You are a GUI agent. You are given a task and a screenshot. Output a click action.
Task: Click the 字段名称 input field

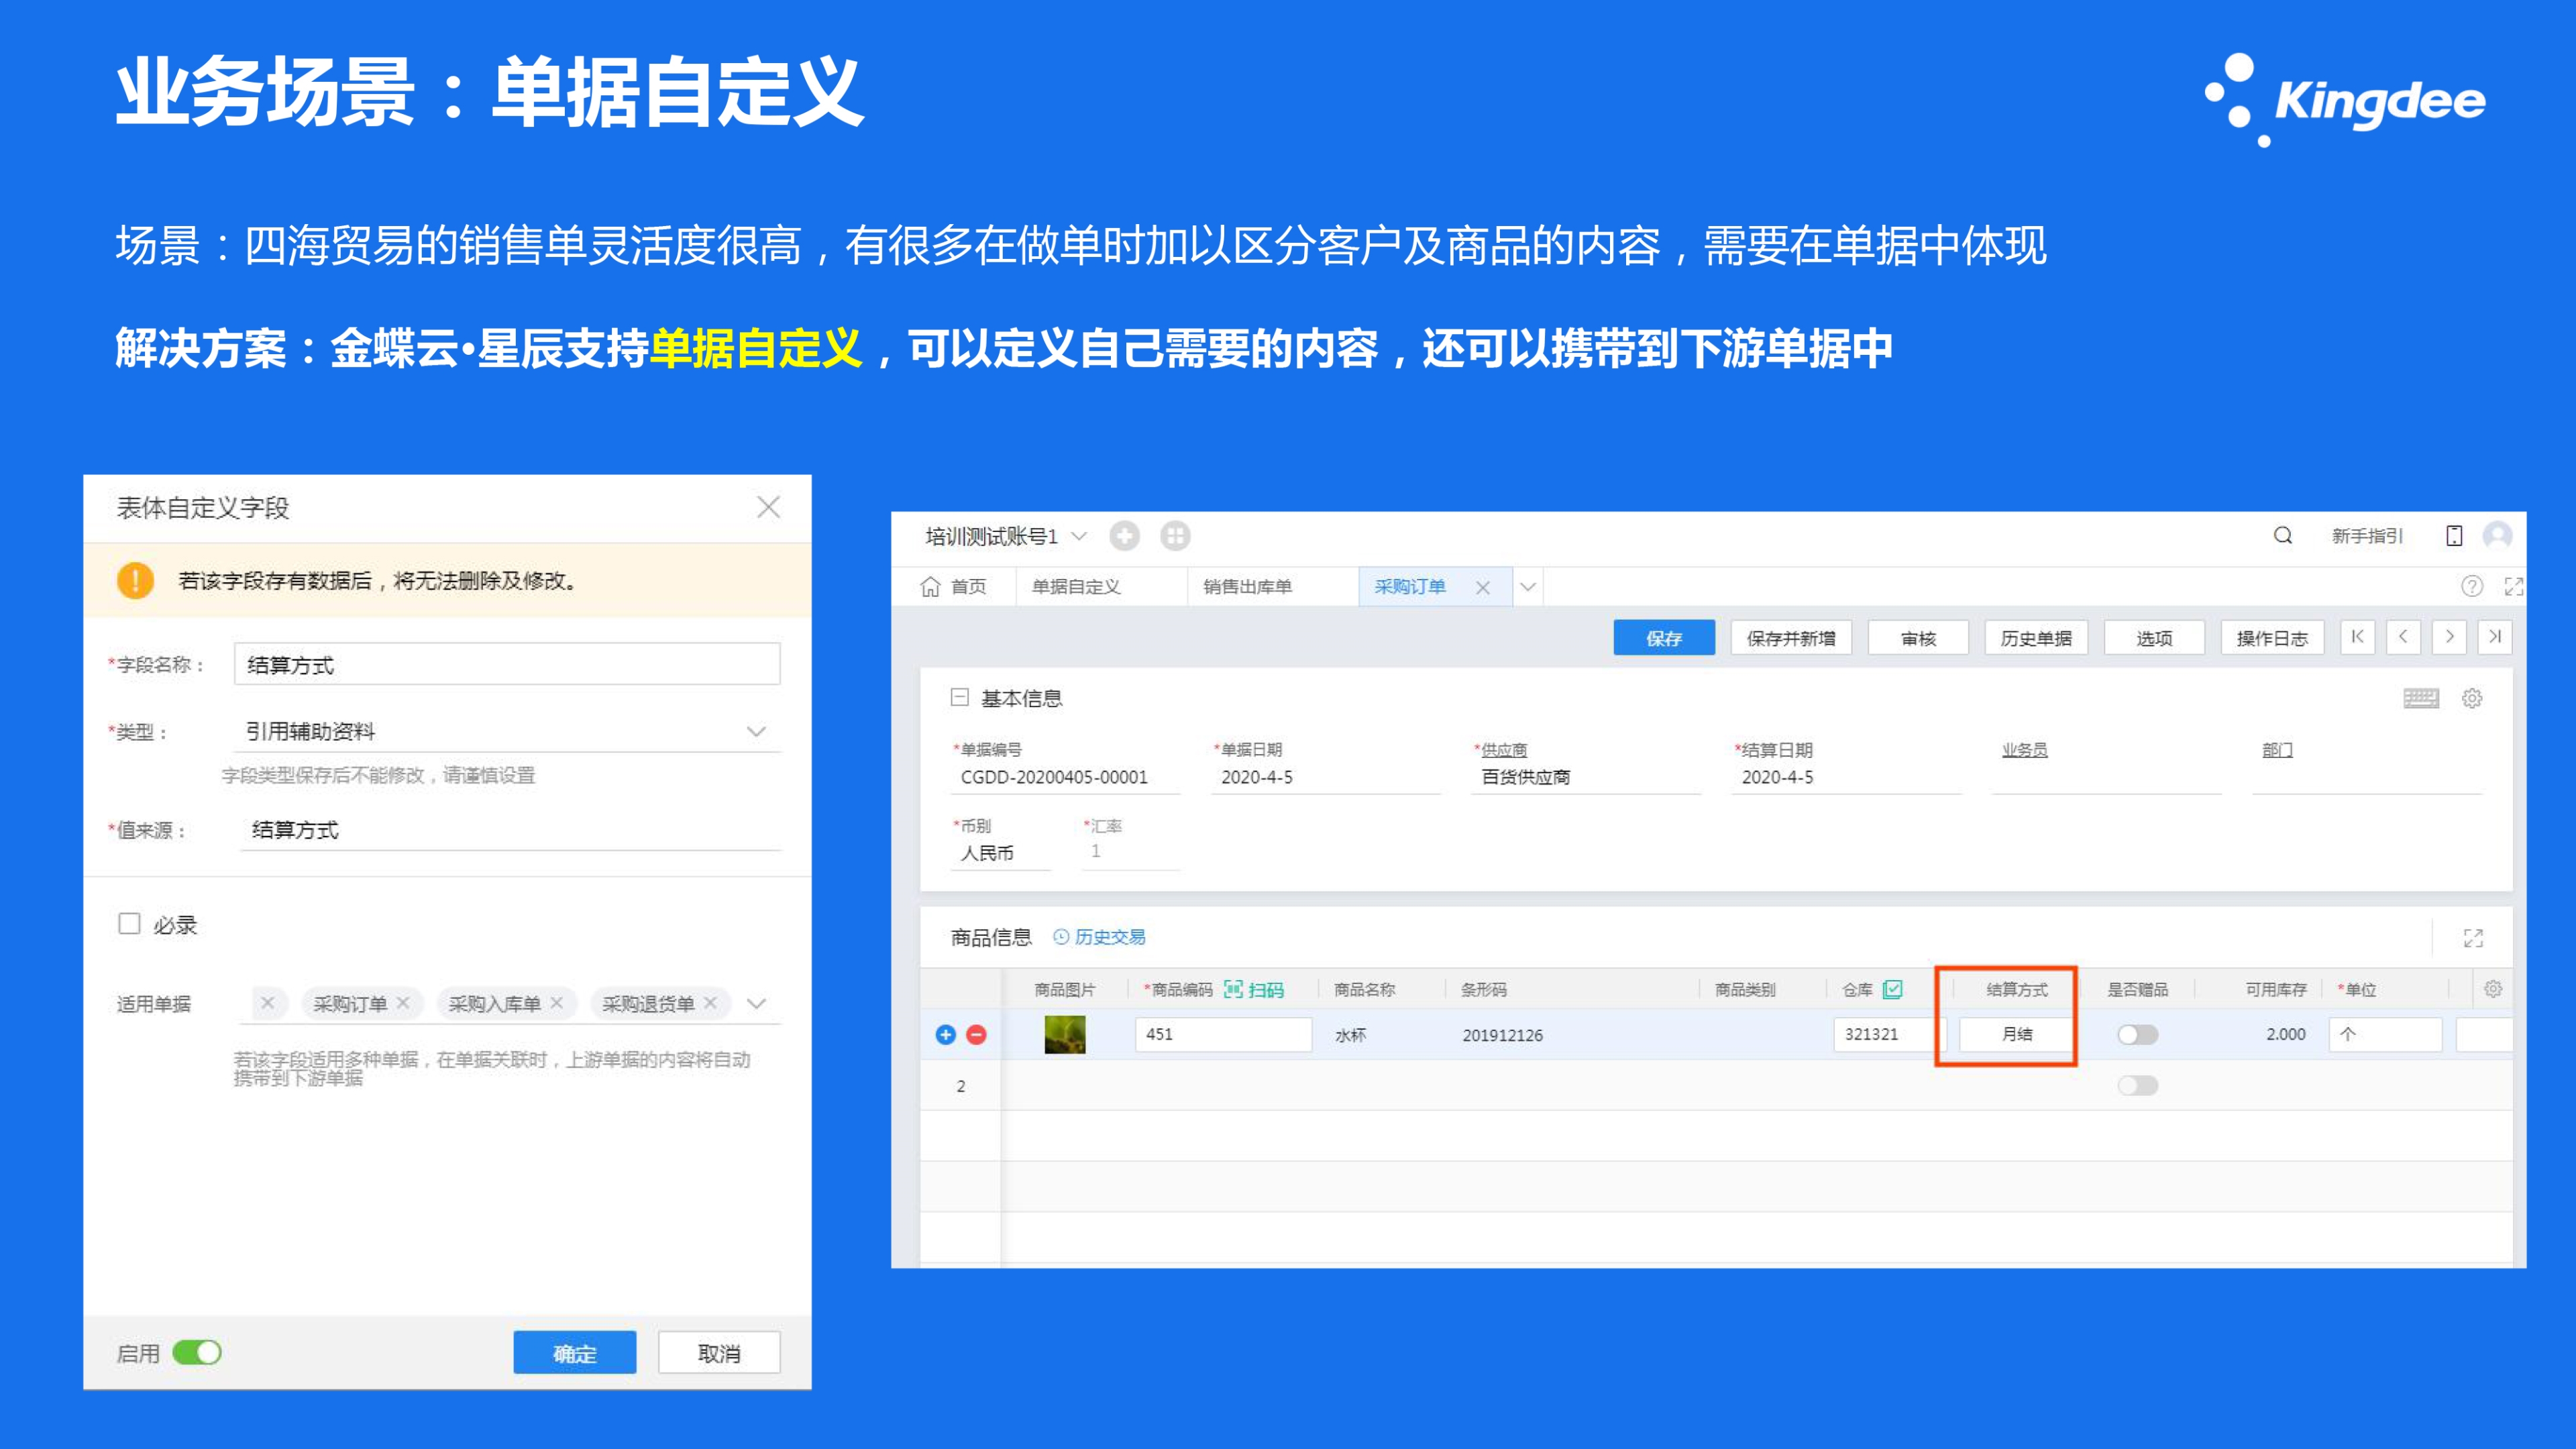tap(506, 664)
